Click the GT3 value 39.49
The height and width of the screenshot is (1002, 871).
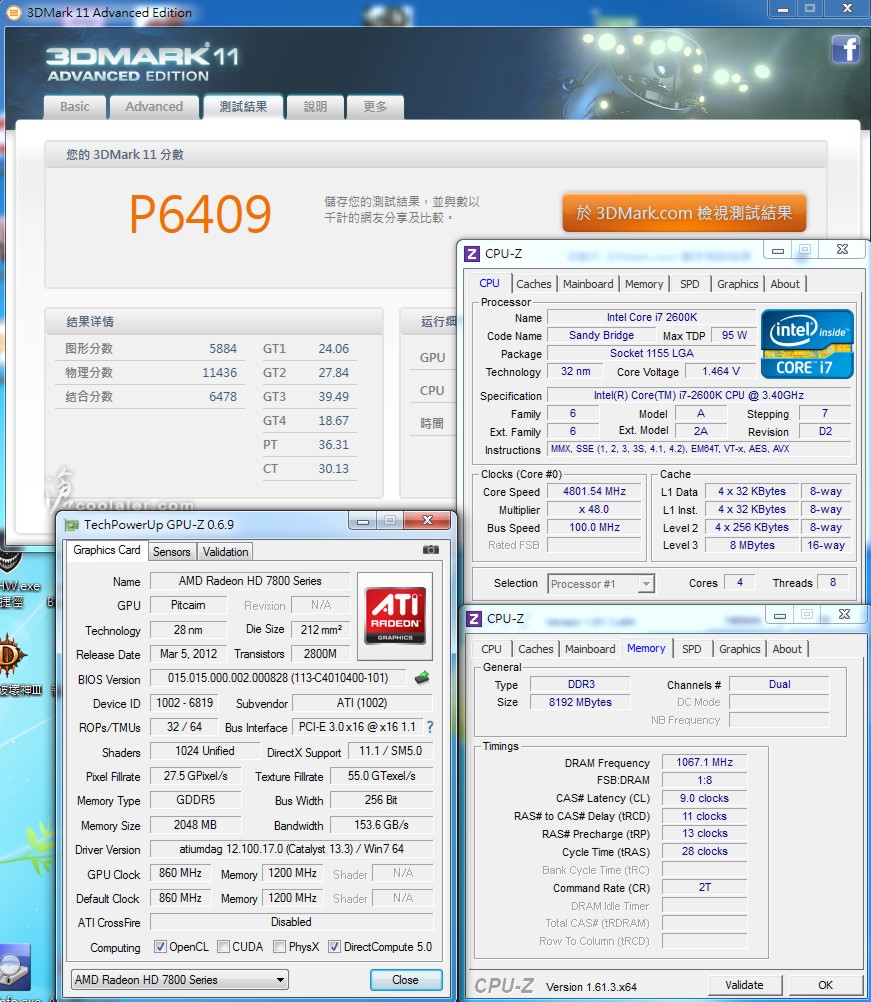pyautogui.click(x=334, y=397)
